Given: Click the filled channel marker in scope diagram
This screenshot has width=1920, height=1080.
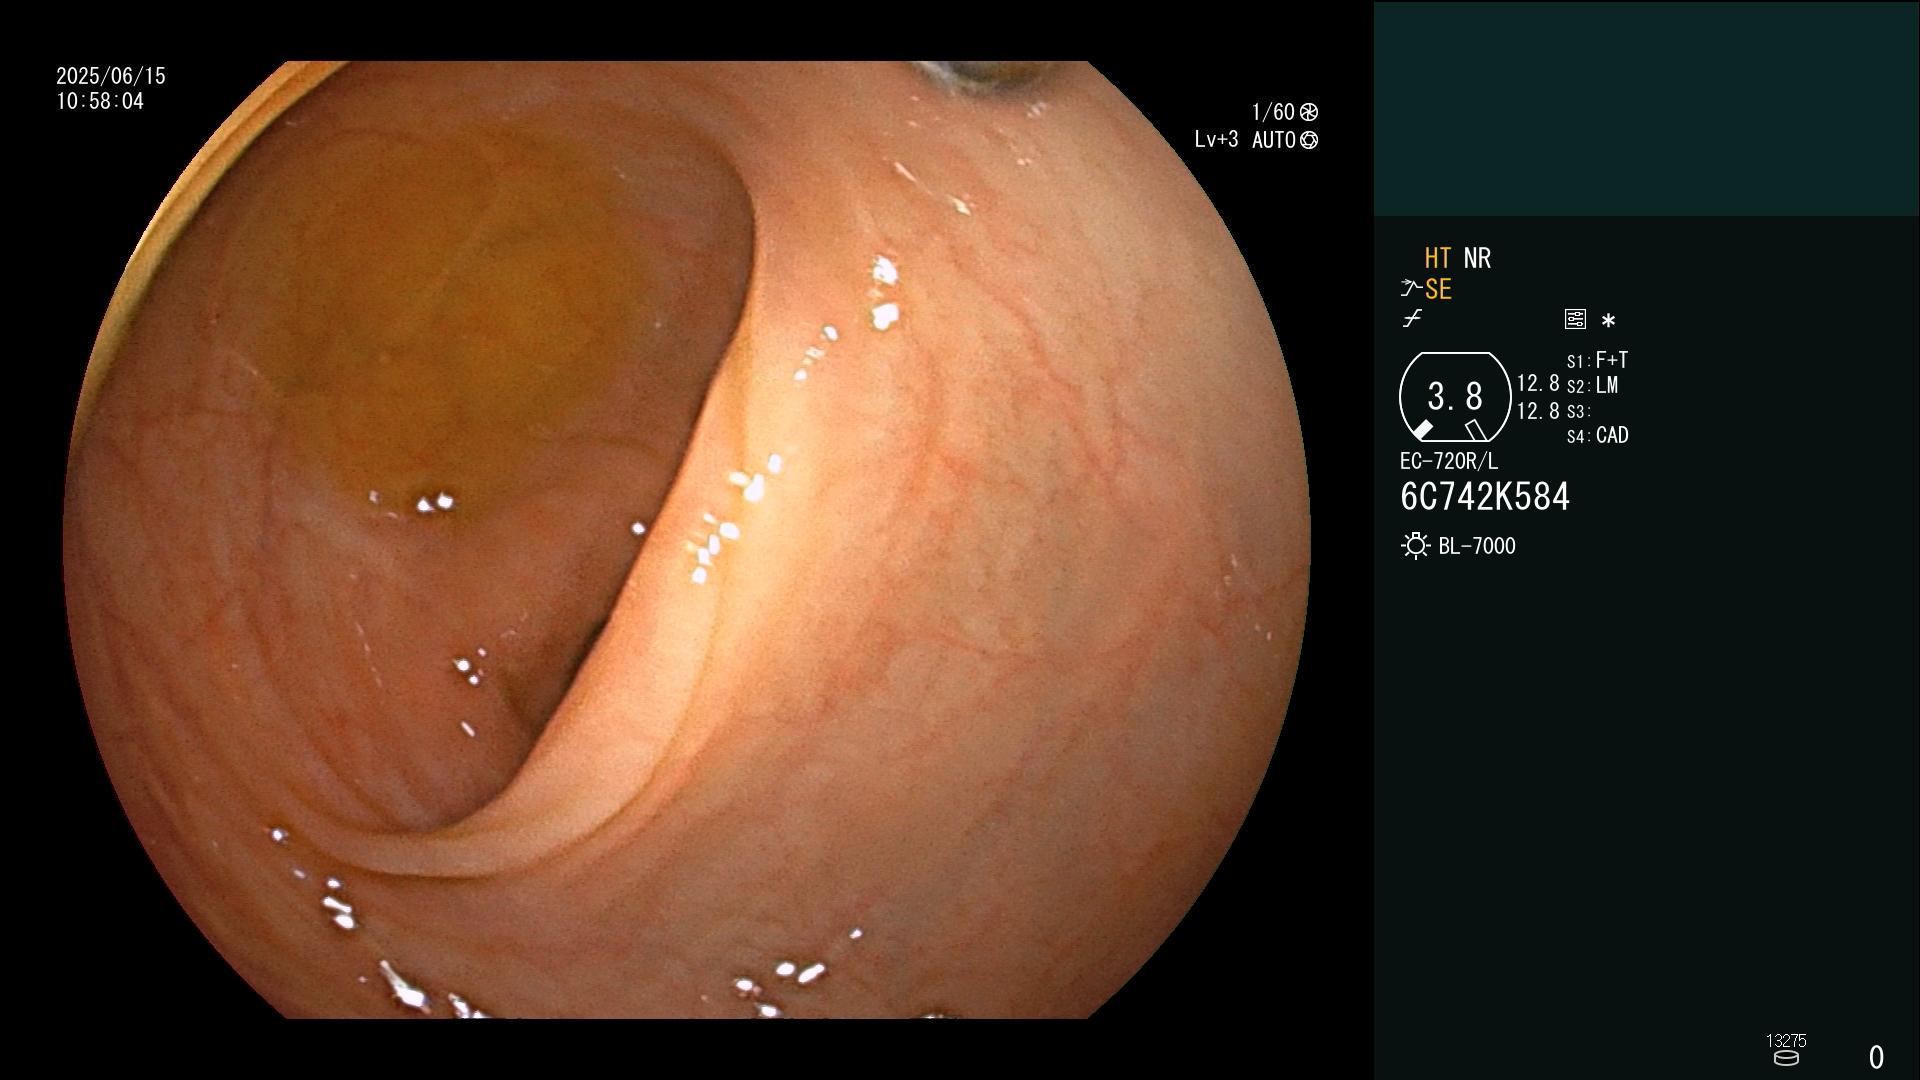Looking at the screenshot, I should pos(1422,430).
